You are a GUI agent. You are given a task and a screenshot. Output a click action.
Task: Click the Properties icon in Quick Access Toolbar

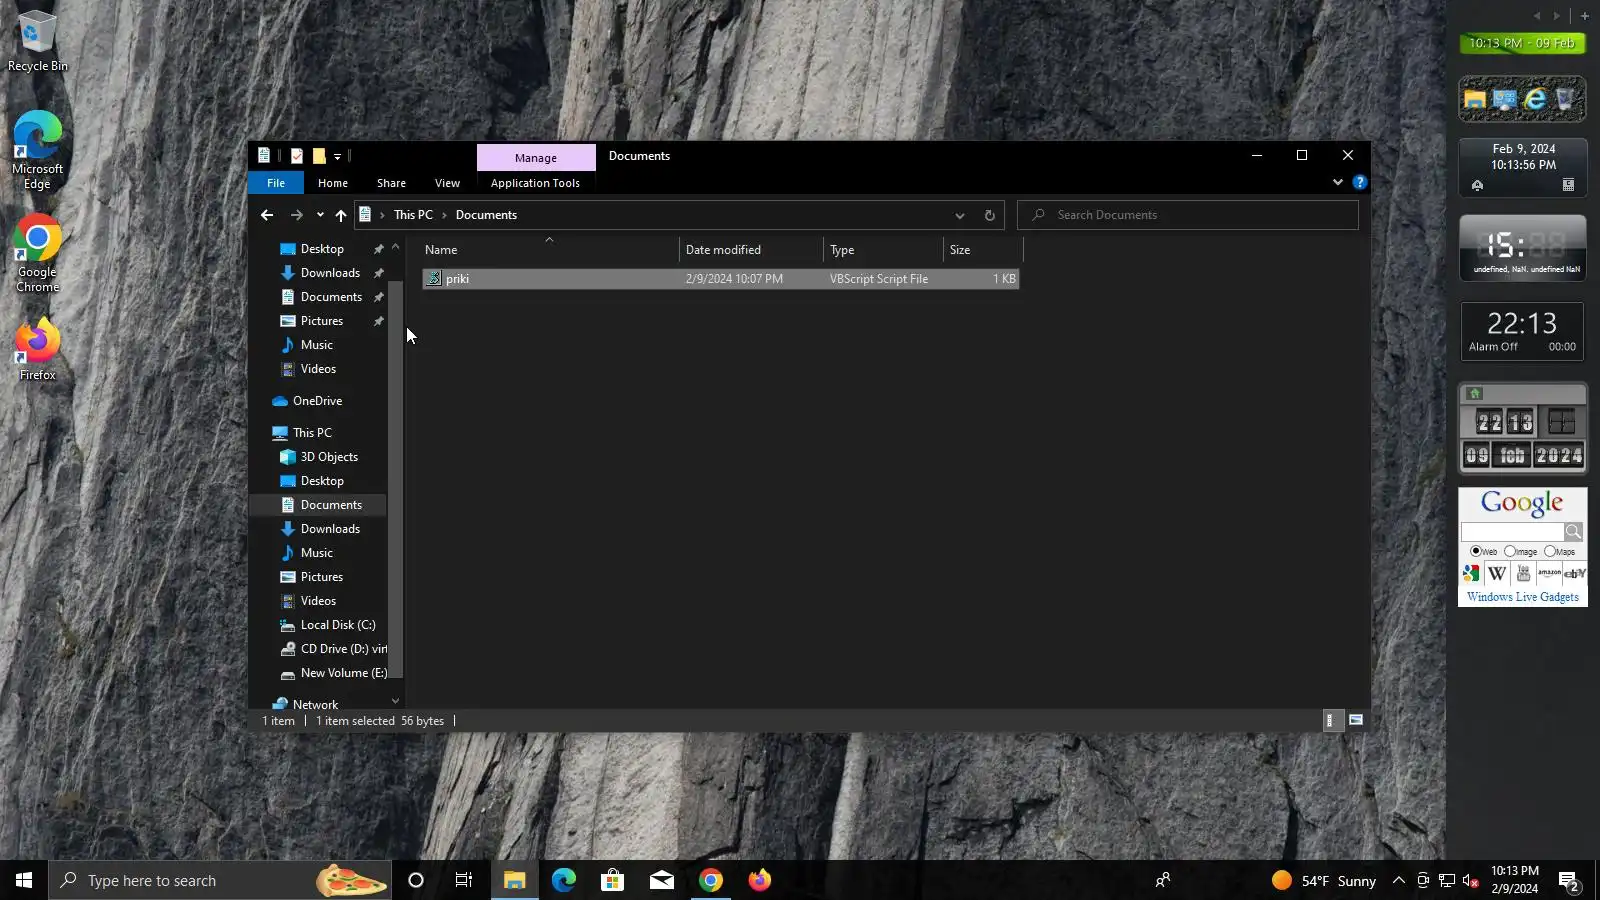pyautogui.click(x=297, y=156)
